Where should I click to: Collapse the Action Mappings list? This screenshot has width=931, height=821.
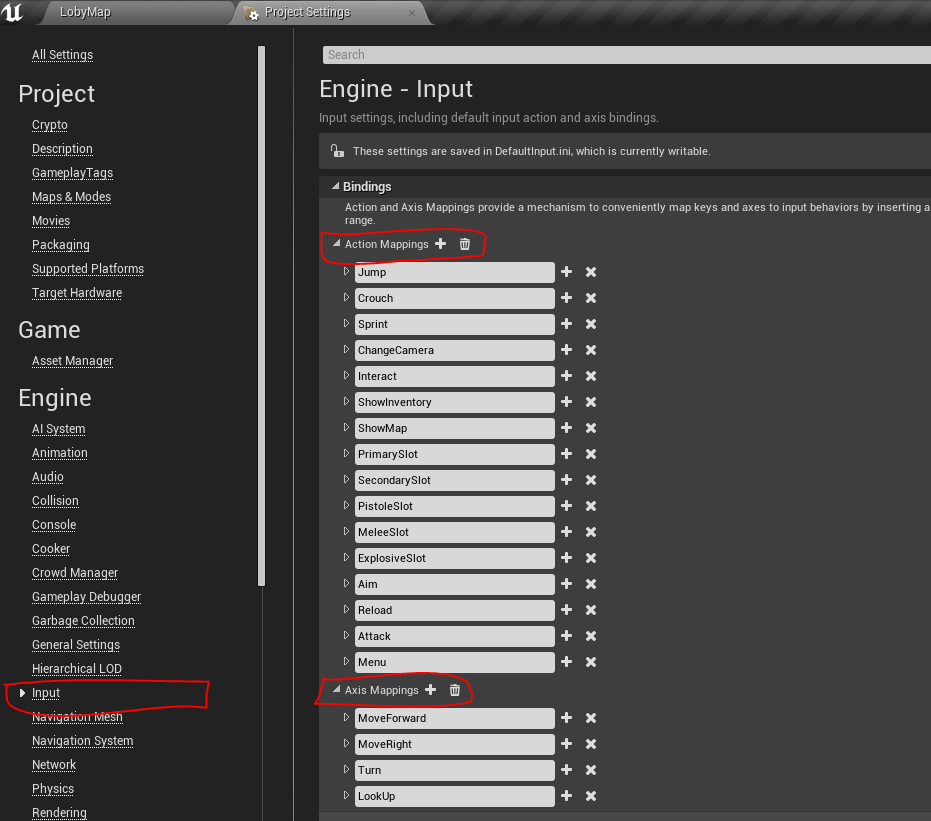coord(337,243)
